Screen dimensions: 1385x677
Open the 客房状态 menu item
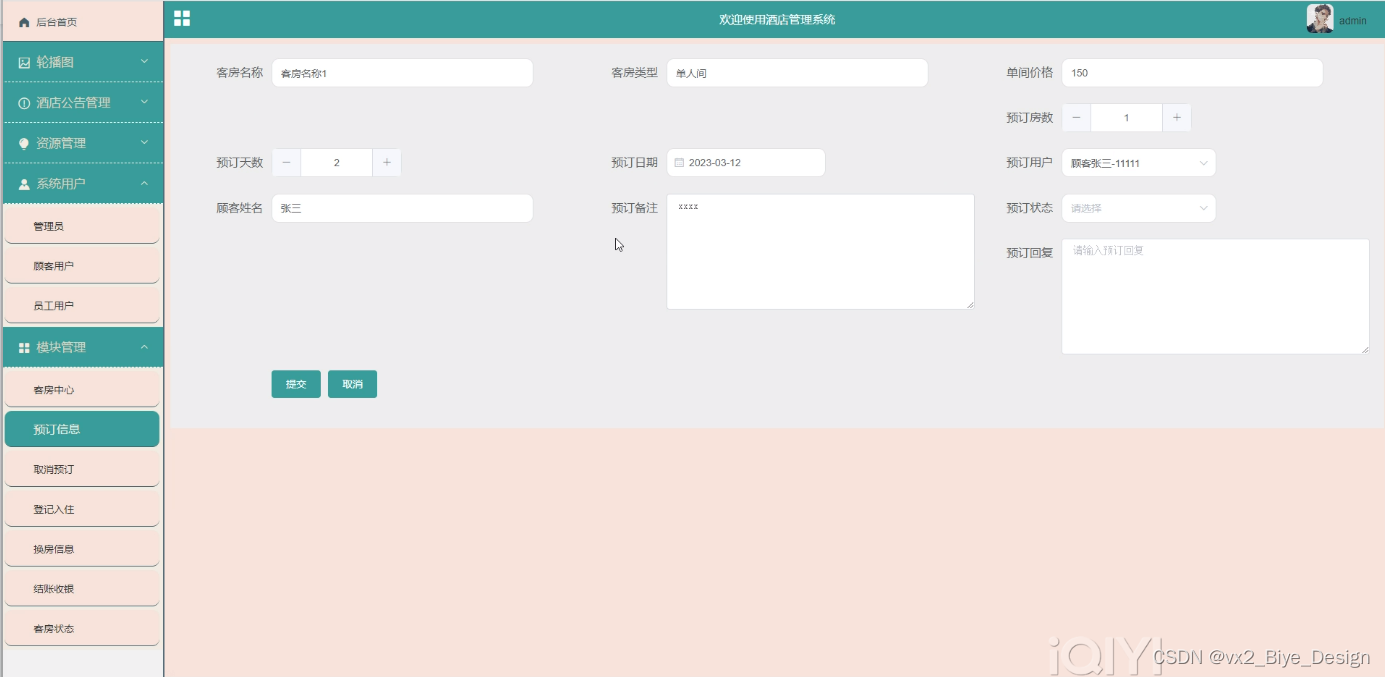pyautogui.click(x=82, y=629)
